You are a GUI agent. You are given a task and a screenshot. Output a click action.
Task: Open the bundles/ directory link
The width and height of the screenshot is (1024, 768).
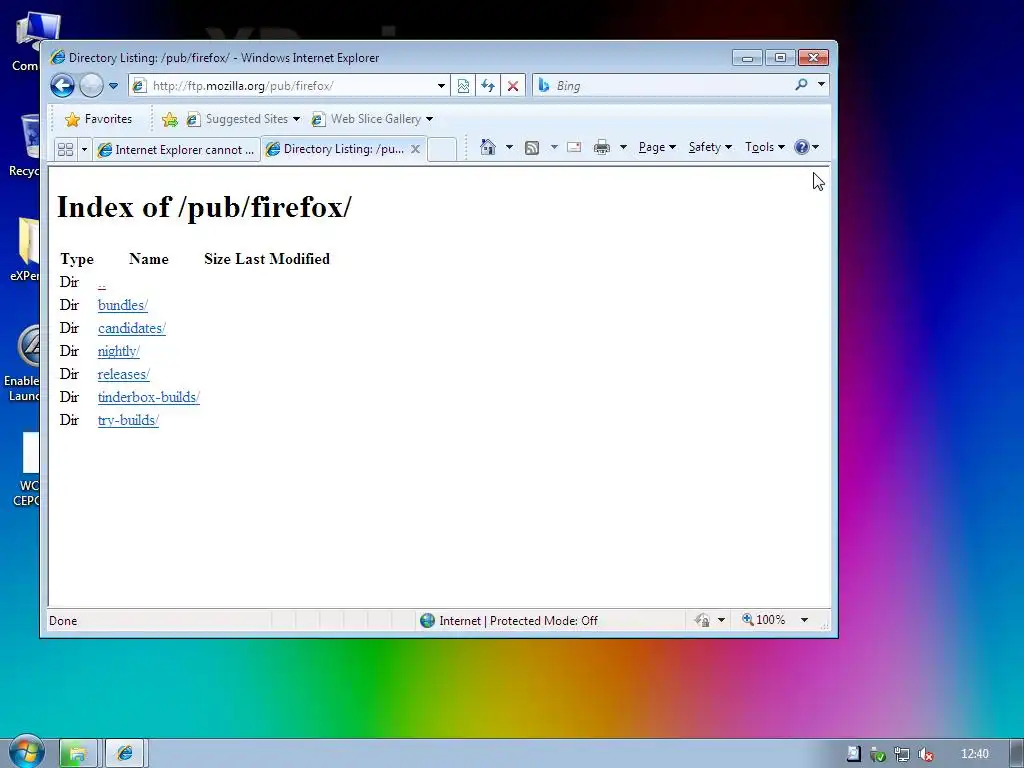click(123, 305)
